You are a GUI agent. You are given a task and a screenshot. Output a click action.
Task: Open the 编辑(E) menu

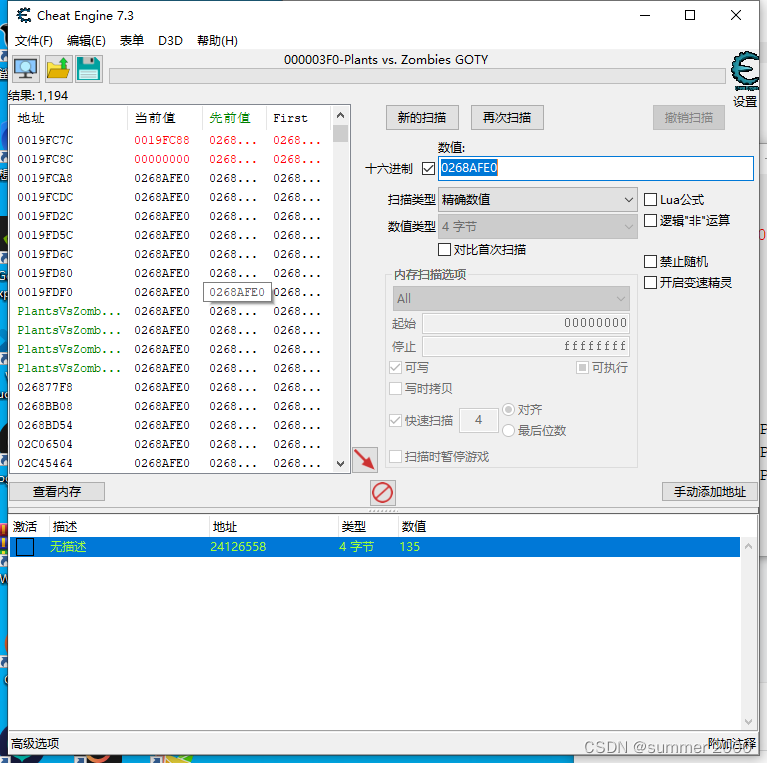86,41
